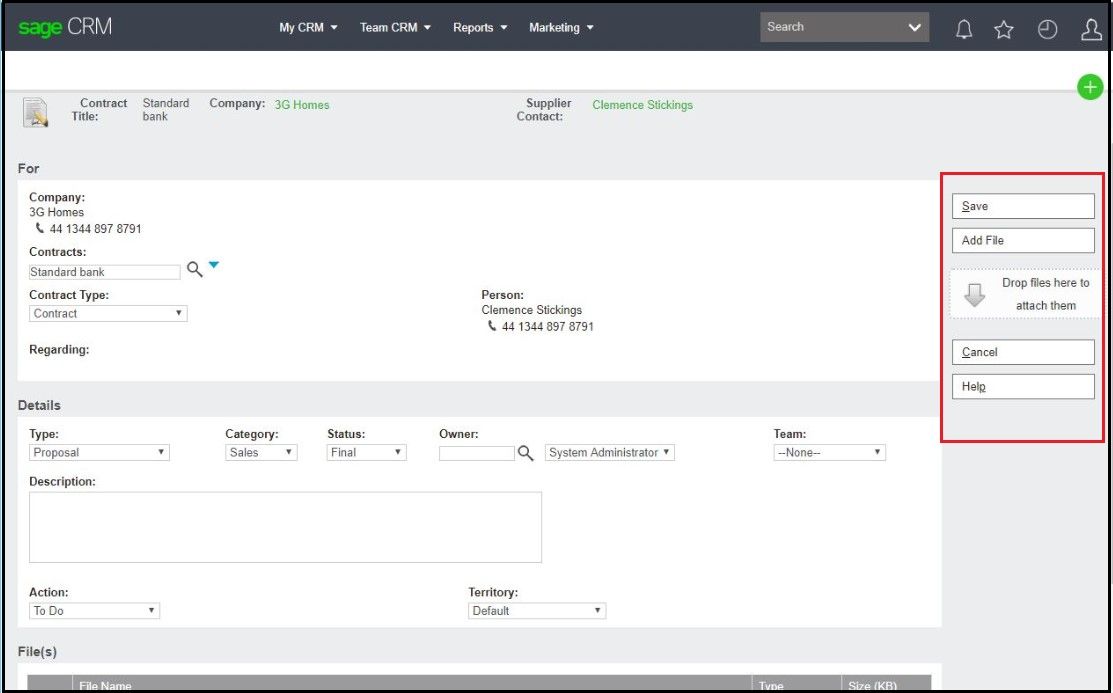Click the Standard bank contract title text
This screenshot has height=693, width=1113.
point(165,109)
